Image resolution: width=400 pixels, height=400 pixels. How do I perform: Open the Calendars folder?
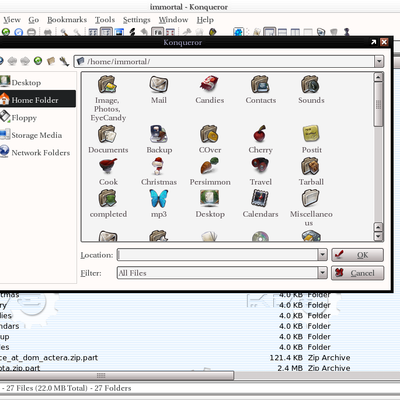[x=260, y=198]
